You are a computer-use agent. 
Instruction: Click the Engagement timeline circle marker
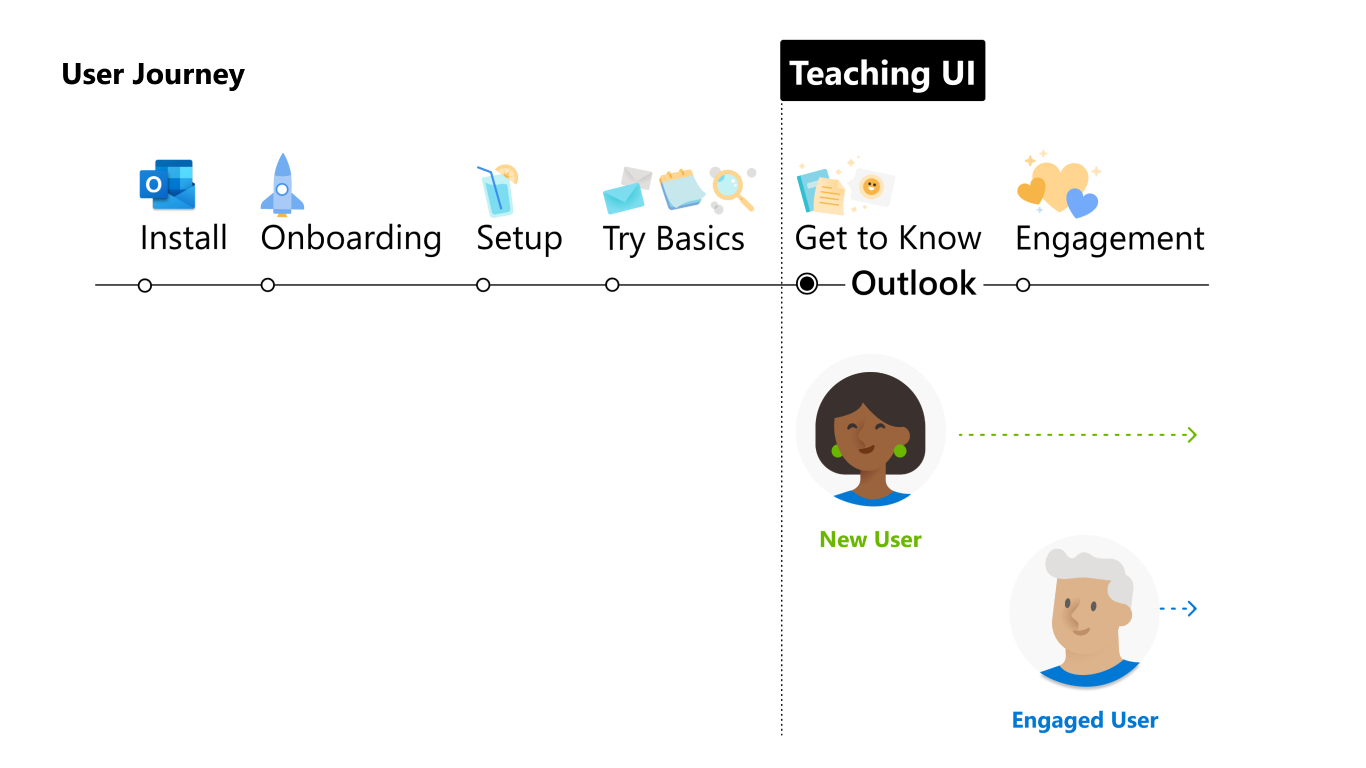[x=1022, y=285]
